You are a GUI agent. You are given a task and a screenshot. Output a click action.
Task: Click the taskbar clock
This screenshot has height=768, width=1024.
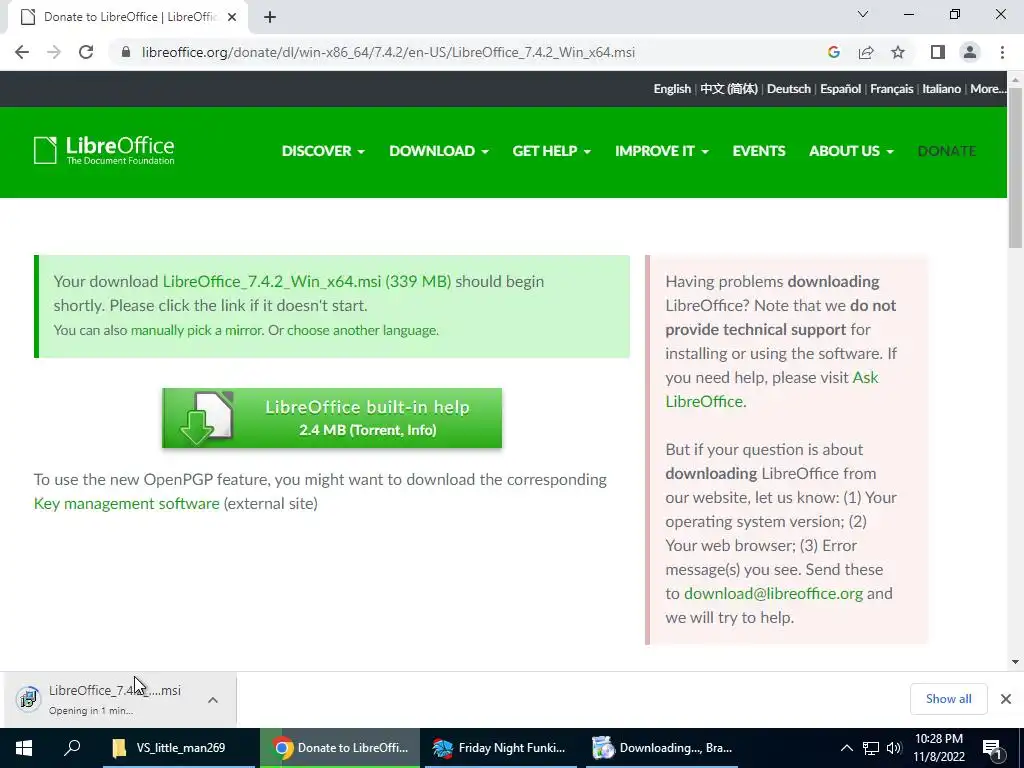point(938,748)
